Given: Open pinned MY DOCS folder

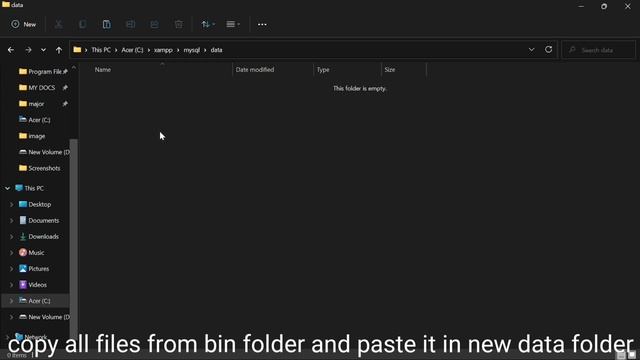Looking at the screenshot, I should pyautogui.click(x=37, y=88).
